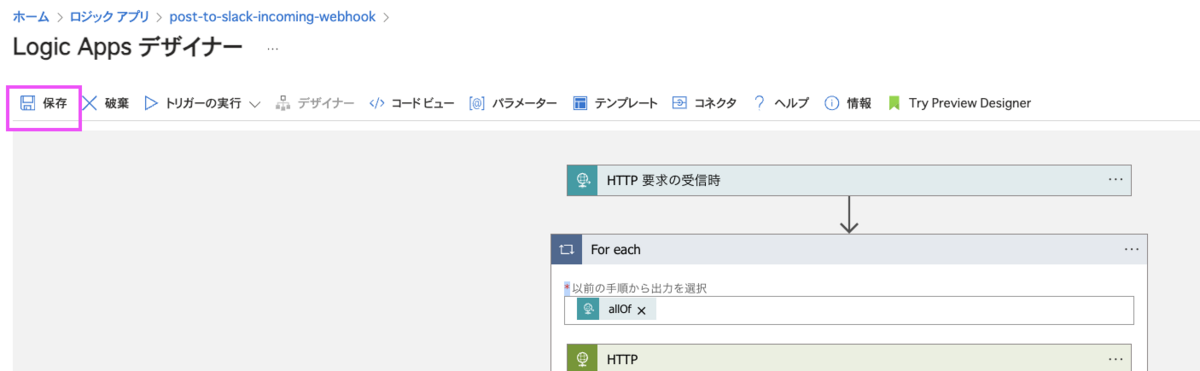
Task: Open the ellipsis beside Logic Apps デザイナー title
Action: (273, 48)
